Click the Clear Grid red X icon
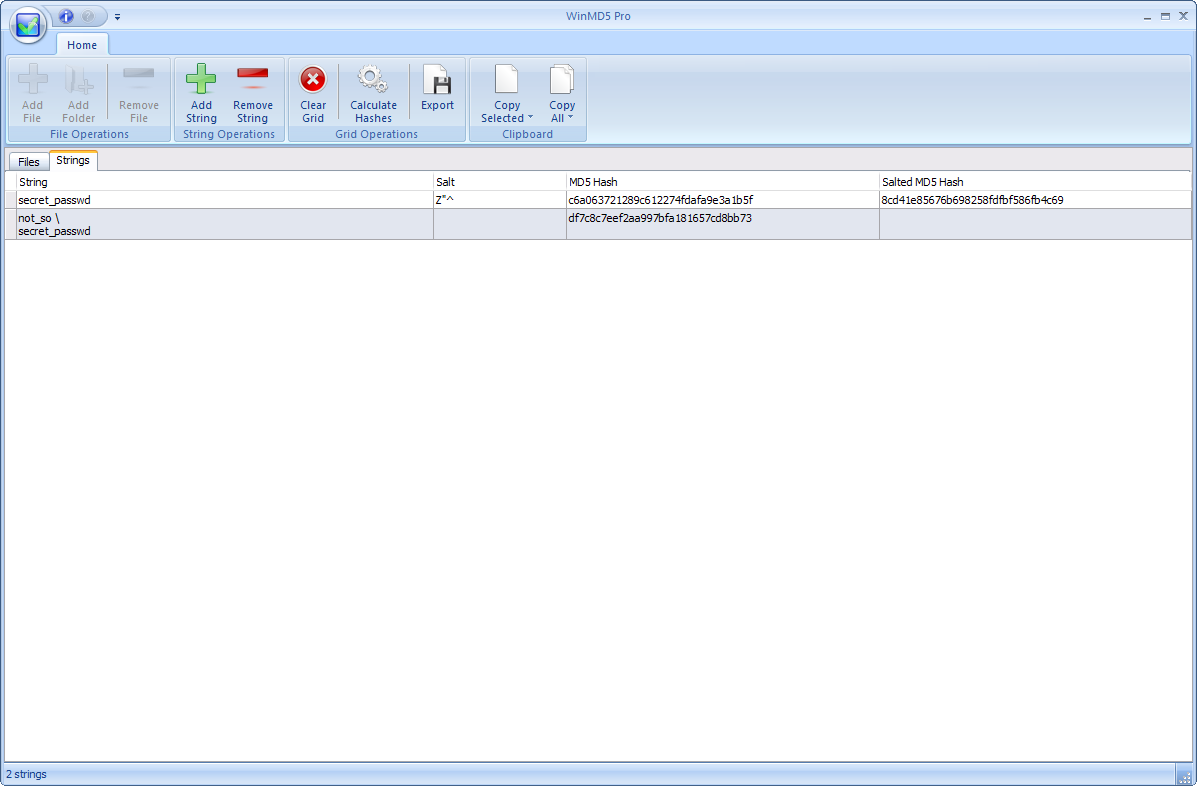The width and height of the screenshot is (1197, 786). [x=313, y=79]
